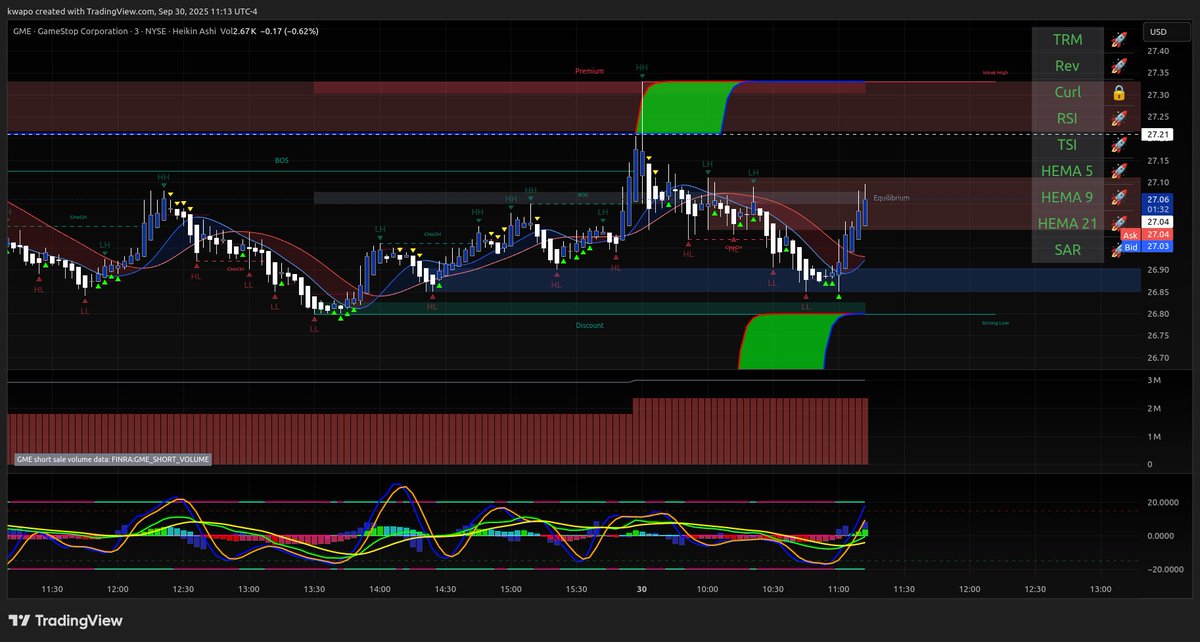1200x642 pixels.
Task: Select the Curl row label
Action: point(1067,92)
